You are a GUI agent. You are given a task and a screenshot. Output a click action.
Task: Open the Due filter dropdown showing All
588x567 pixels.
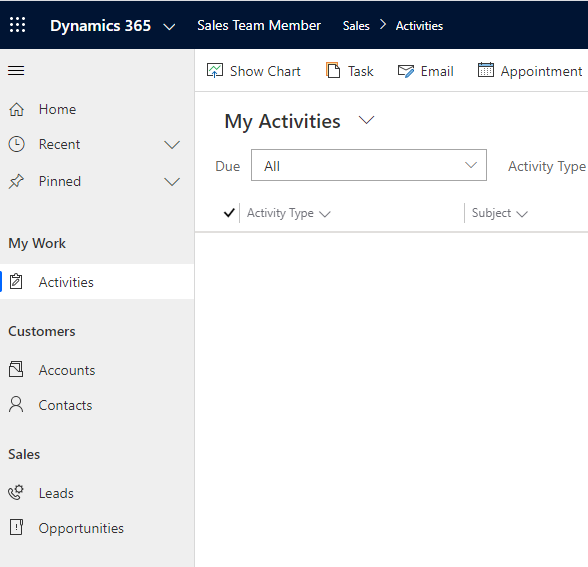pyautogui.click(x=369, y=165)
